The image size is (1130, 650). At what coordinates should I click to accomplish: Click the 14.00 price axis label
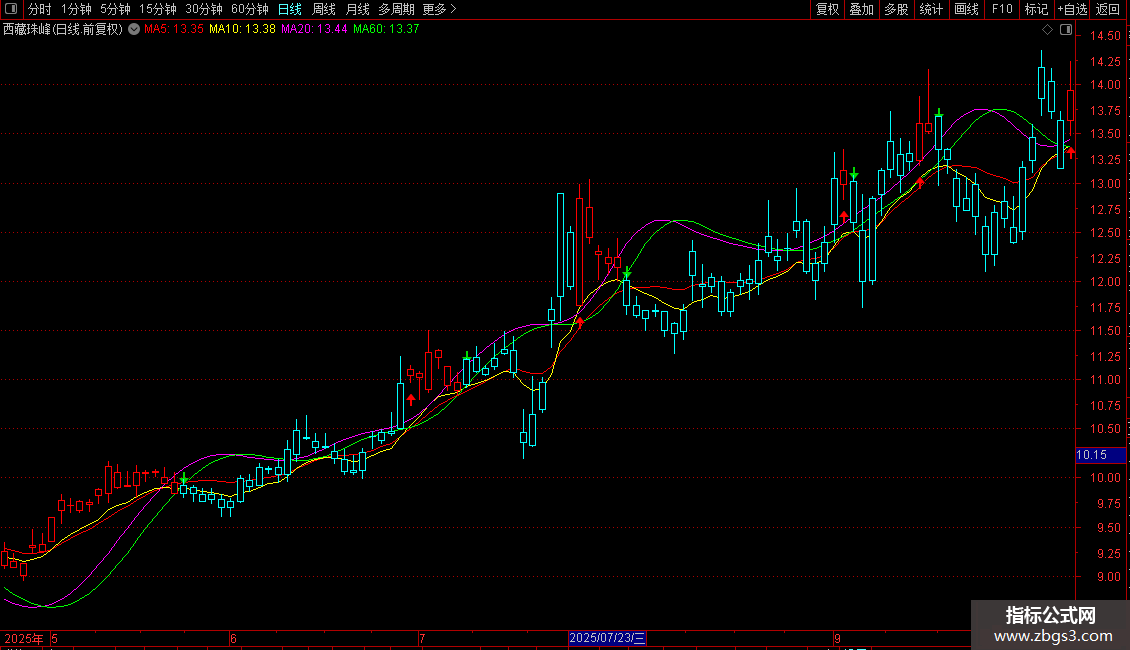[x=1105, y=85]
